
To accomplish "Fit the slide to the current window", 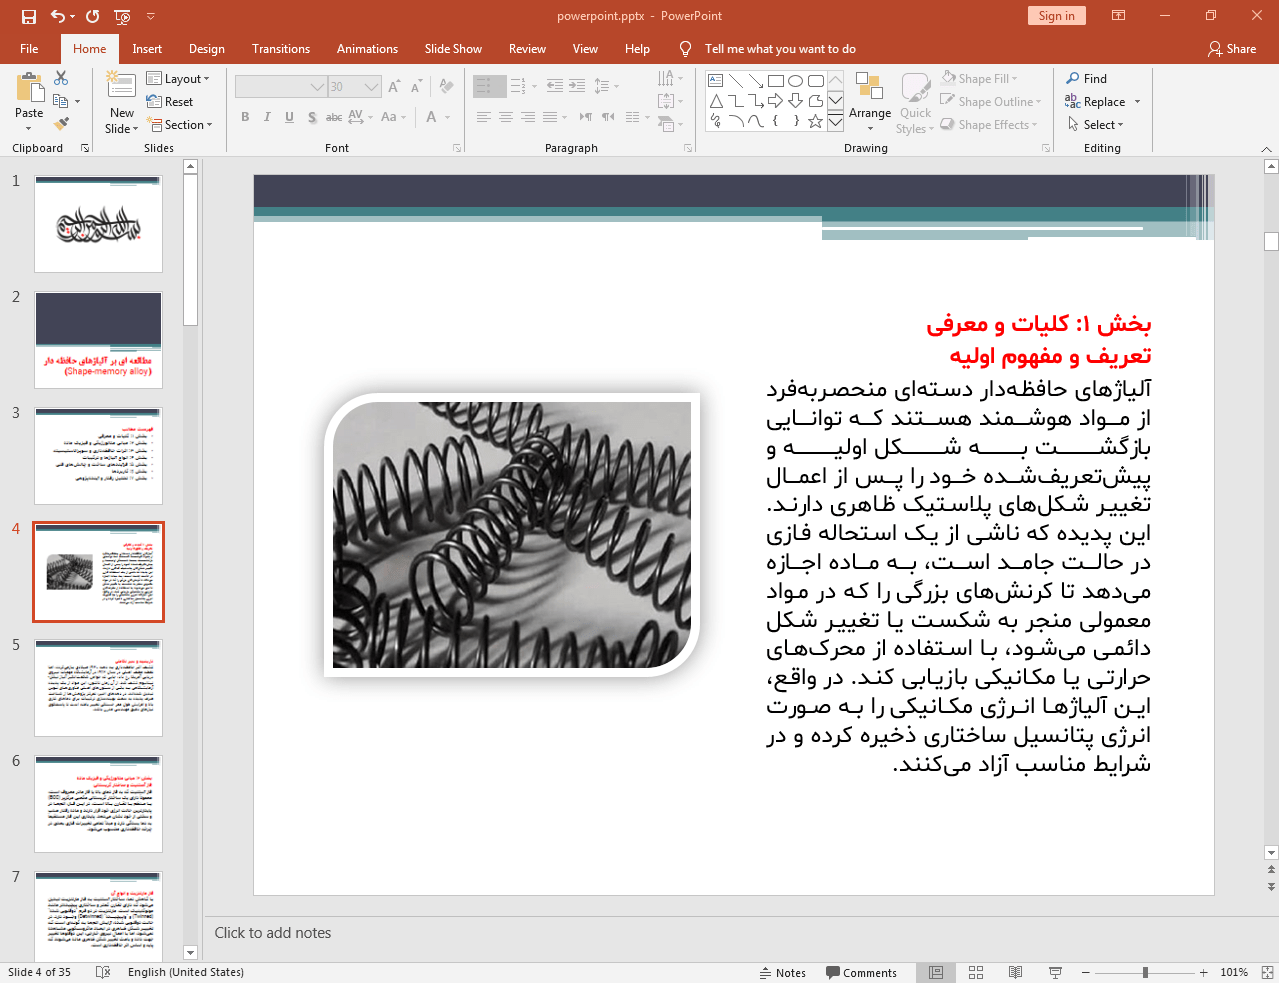I will point(1267,972).
